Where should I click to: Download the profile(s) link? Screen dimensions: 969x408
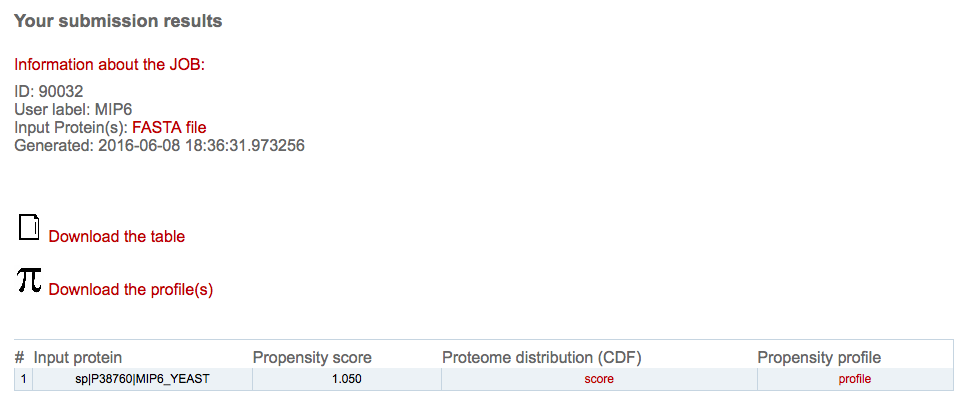pos(131,289)
